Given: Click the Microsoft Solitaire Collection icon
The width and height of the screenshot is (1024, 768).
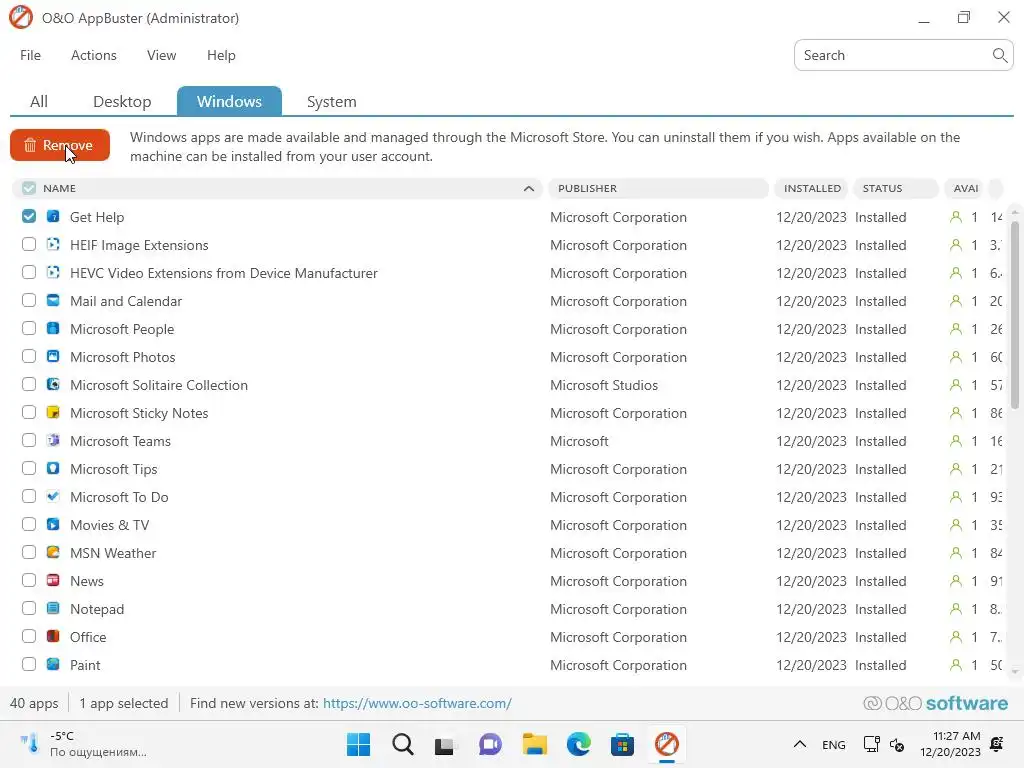Looking at the screenshot, I should pos(53,385).
